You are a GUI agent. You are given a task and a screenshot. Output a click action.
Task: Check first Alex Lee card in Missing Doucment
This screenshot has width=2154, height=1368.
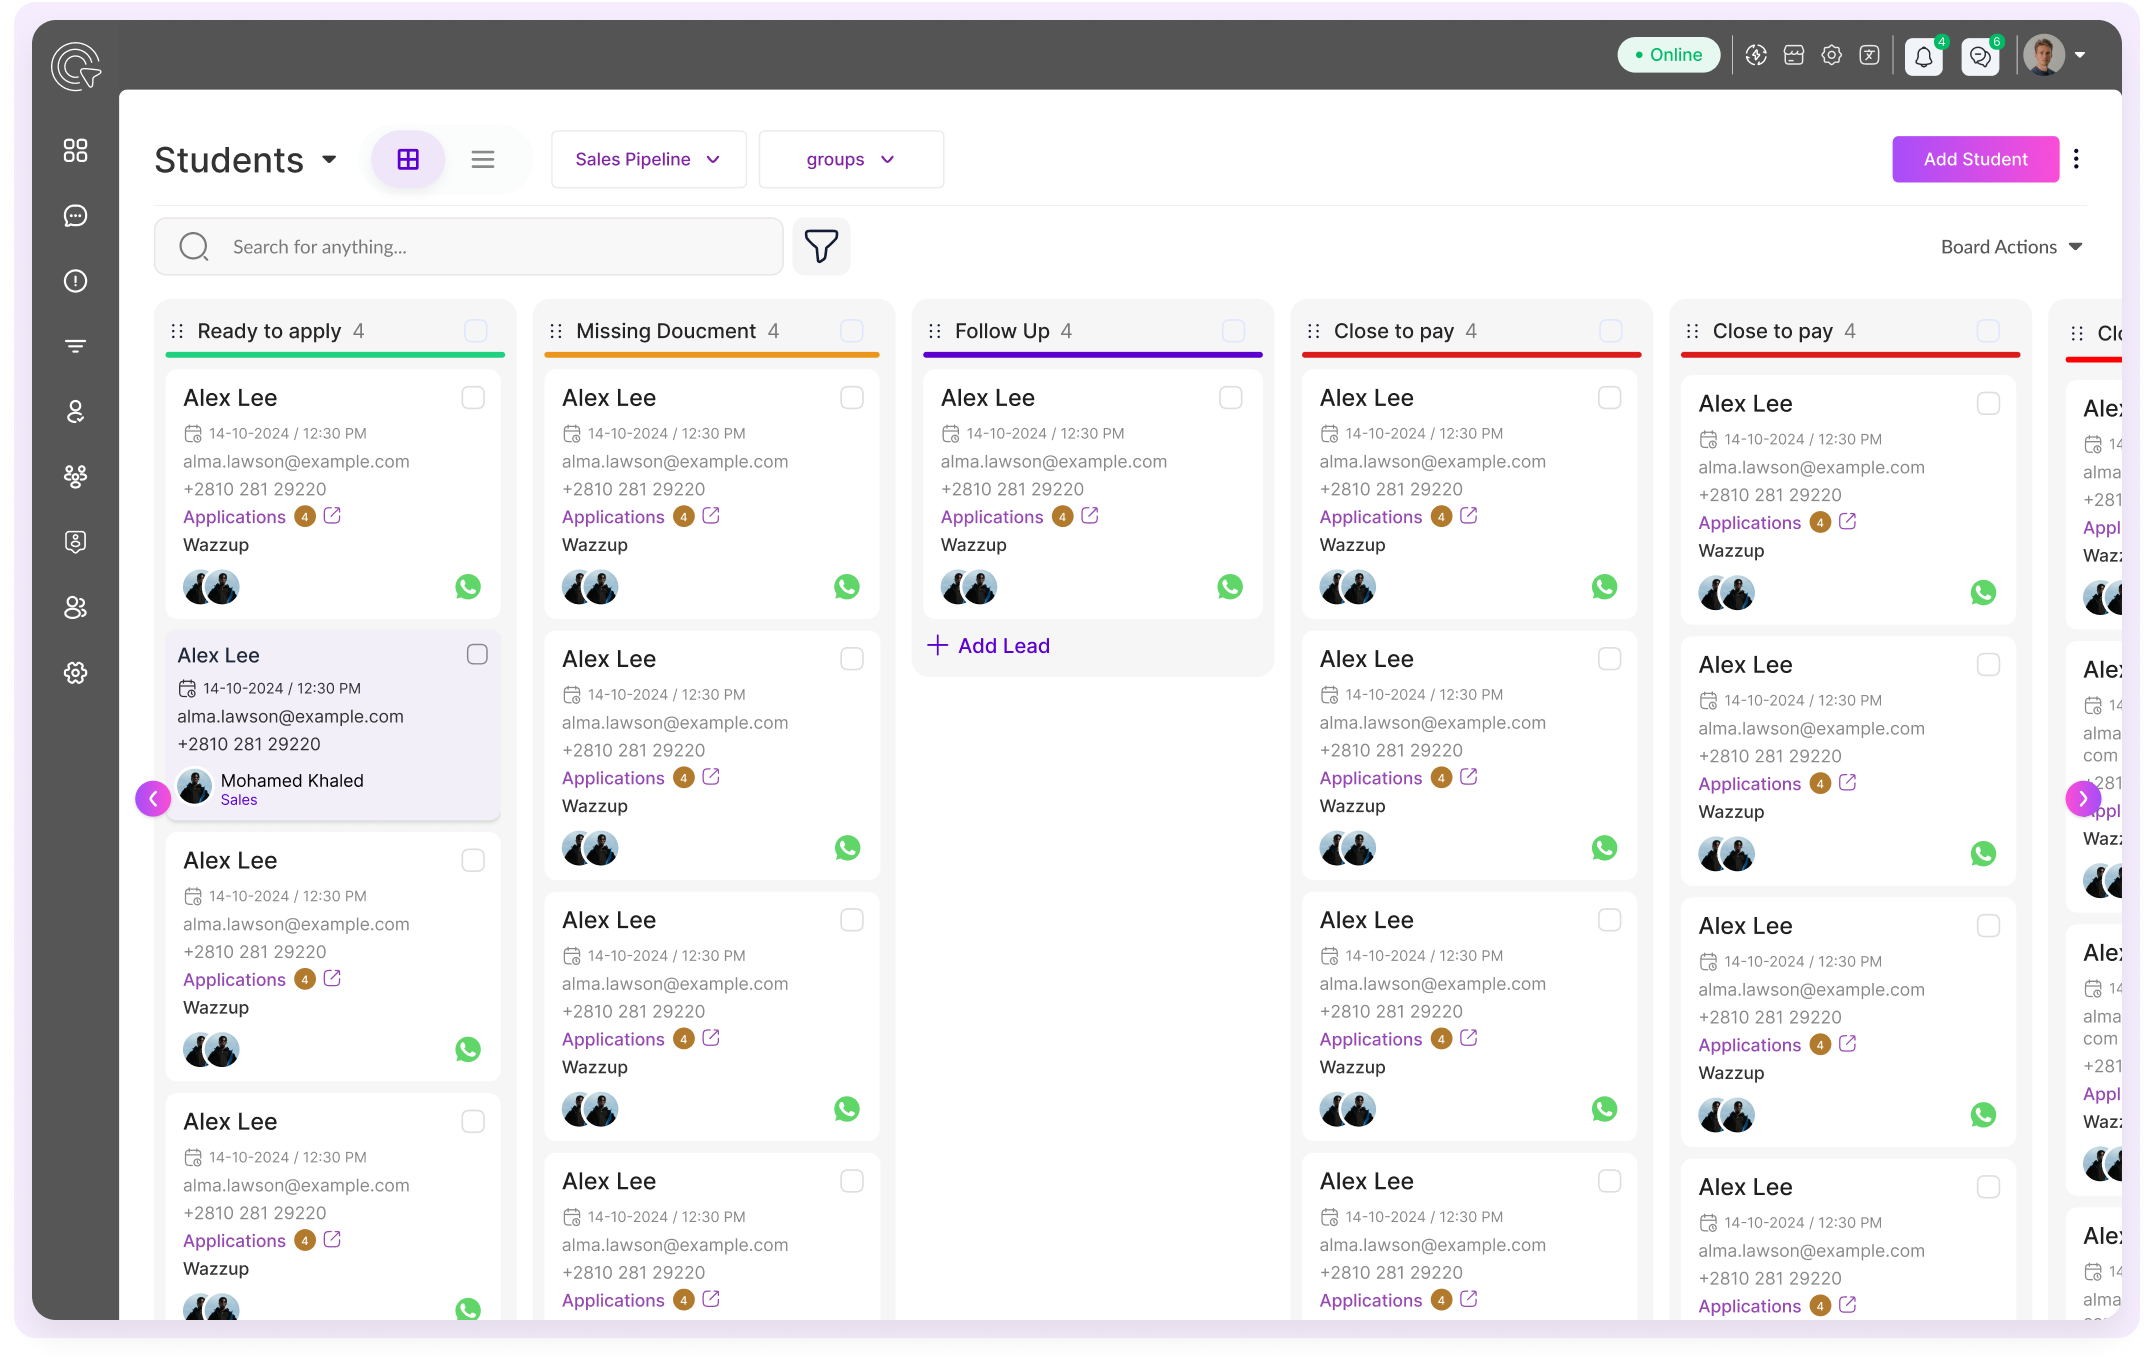[x=852, y=398]
